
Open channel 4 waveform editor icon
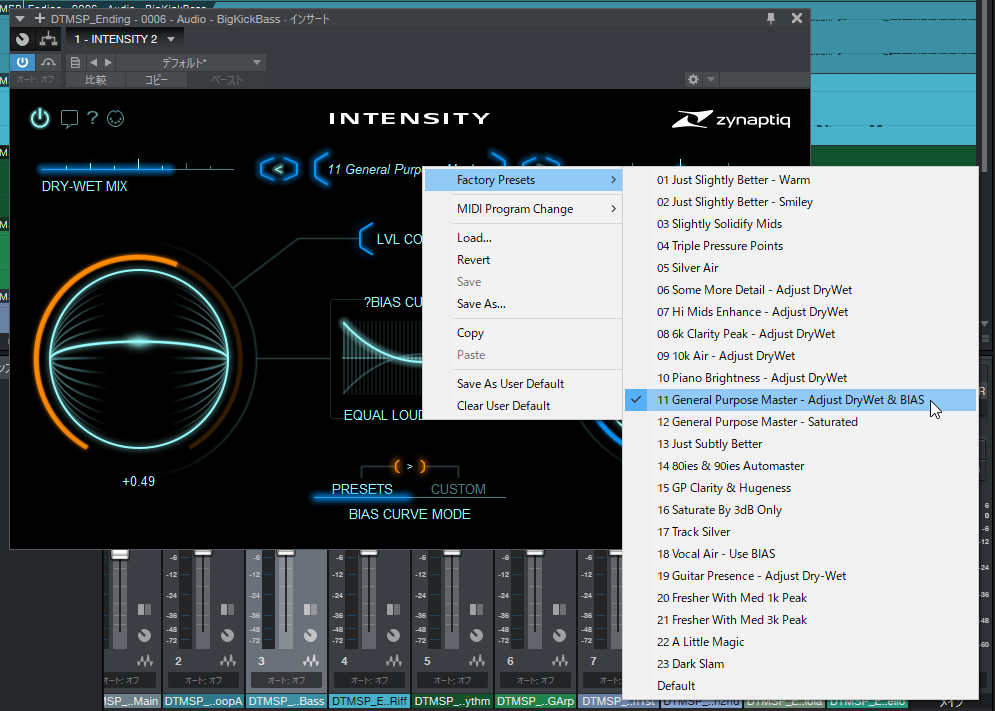tap(394, 661)
